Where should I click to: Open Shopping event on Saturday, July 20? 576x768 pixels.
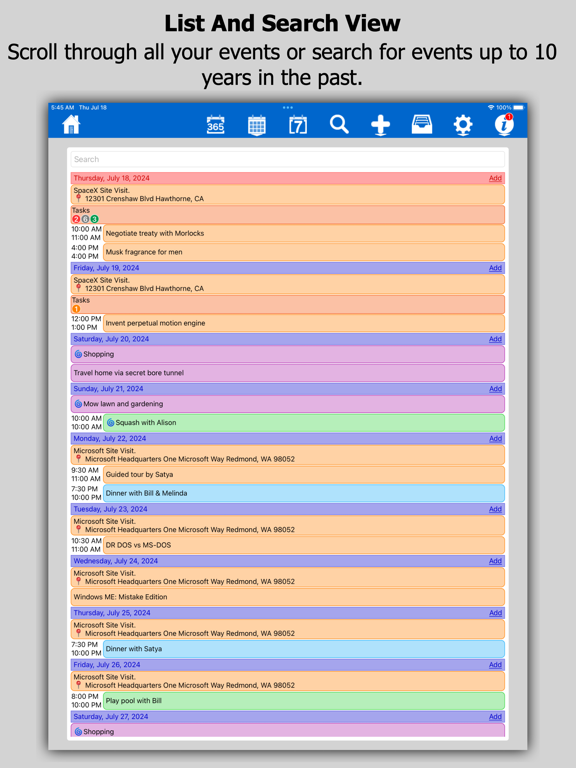click(x=288, y=354)
